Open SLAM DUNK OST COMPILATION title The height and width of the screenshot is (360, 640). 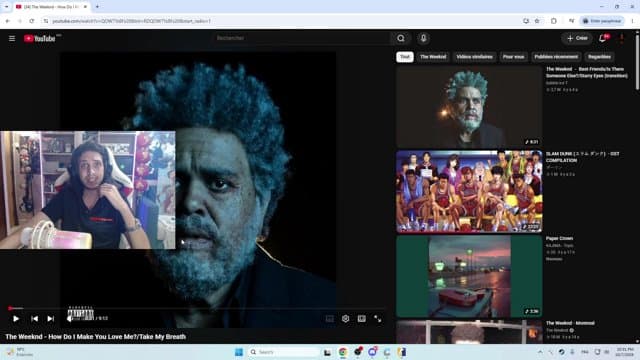coord(582,157)
